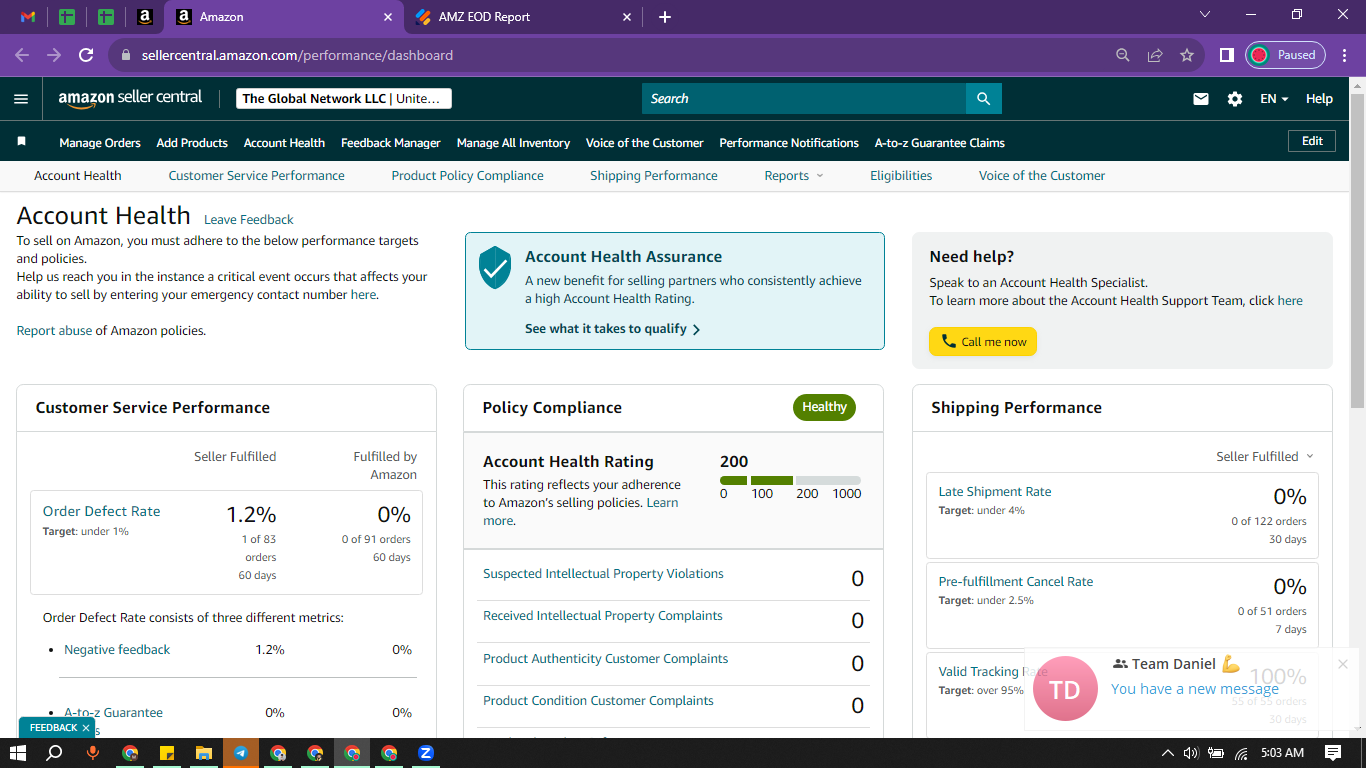The width and height of the screenshot is (1366, 768).
Task: Open the Seller Fulfilled dropdown in Shipping Performance
Action: 1265,457
